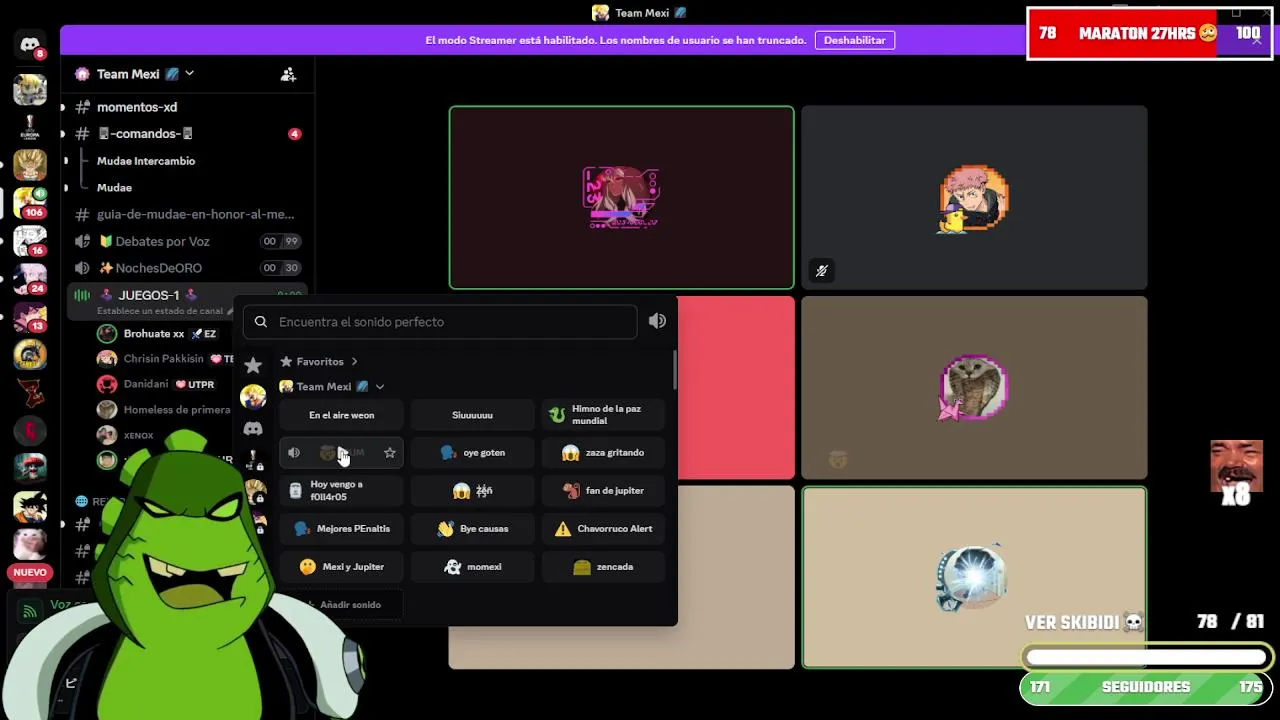Click XENOX voice member

(x=139, y=435)
